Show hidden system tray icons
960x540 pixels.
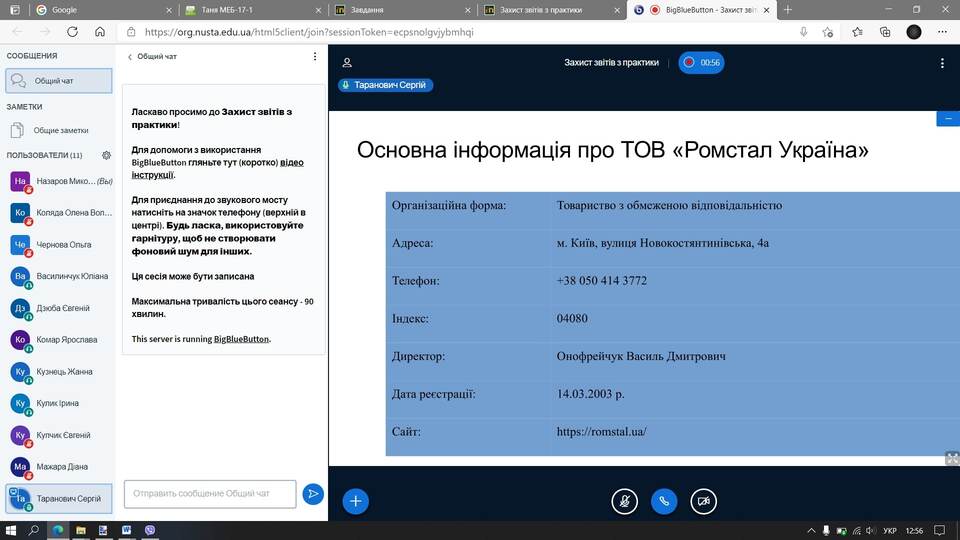point(811,530)
